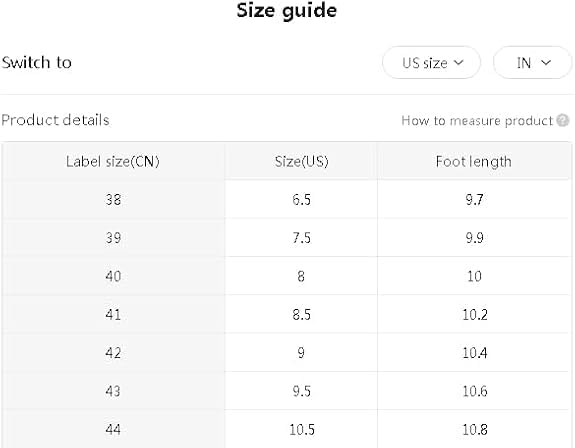Click the Product details label
The width and height of the screenshot is (575, 448).
click(55, 120)
